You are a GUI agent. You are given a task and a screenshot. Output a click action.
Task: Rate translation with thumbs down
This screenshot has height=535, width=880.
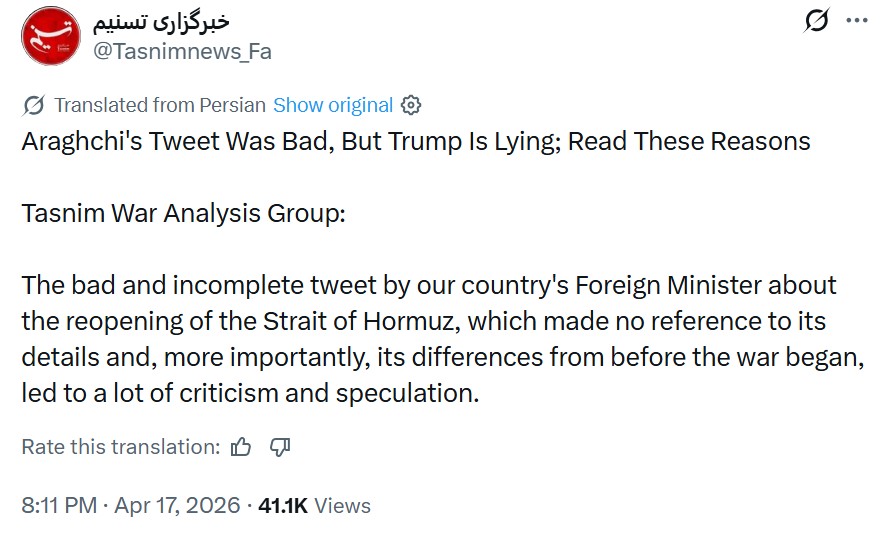(280, 447)
